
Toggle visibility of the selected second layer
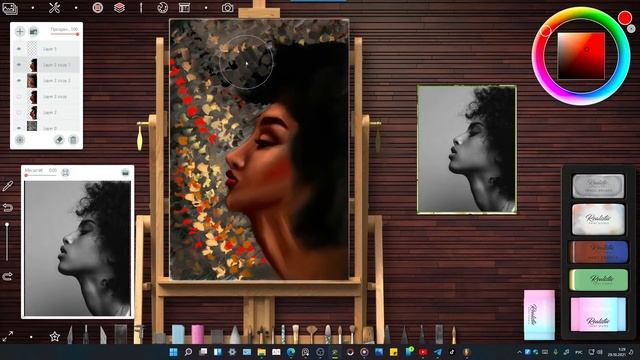pos(19,65)
